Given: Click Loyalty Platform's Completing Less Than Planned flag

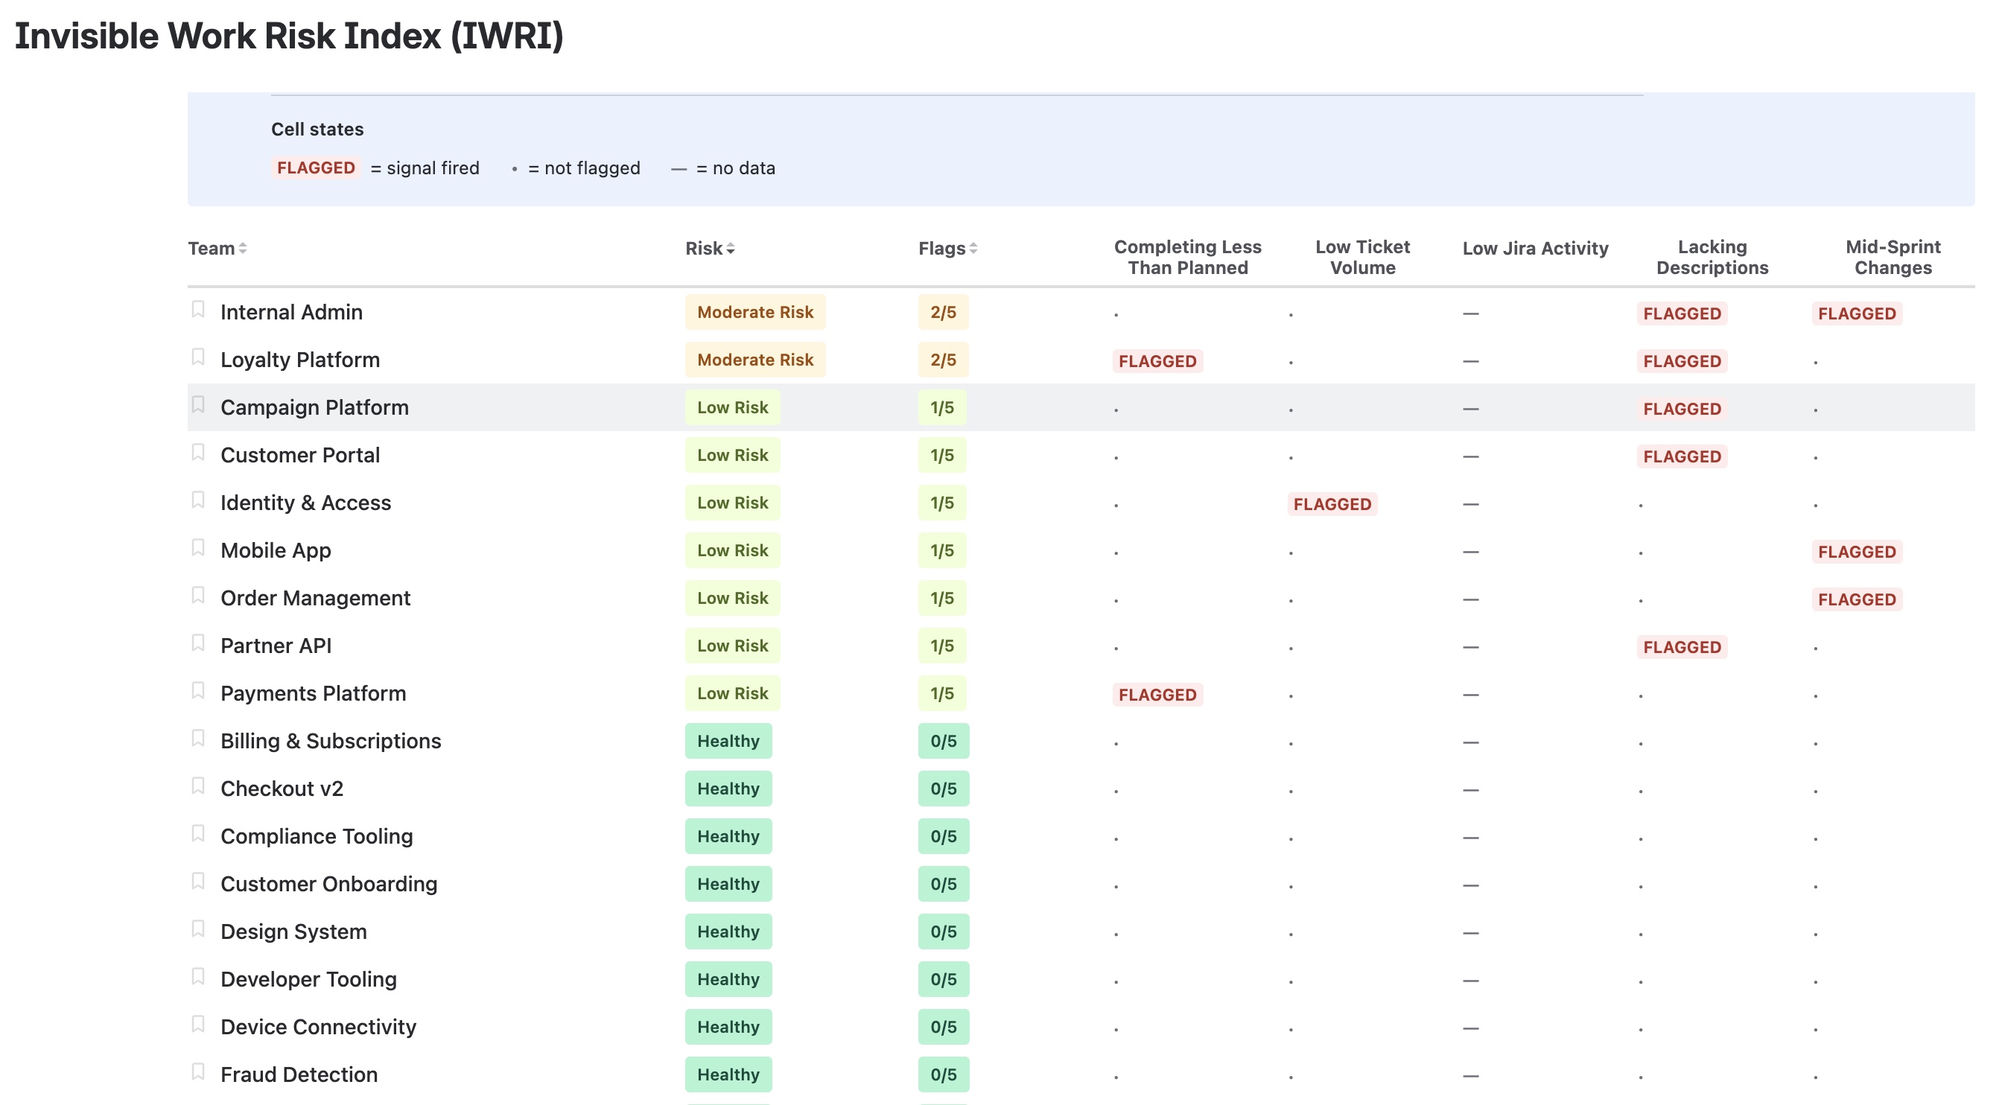Looking at the screenshot, I should point(1157,361).
